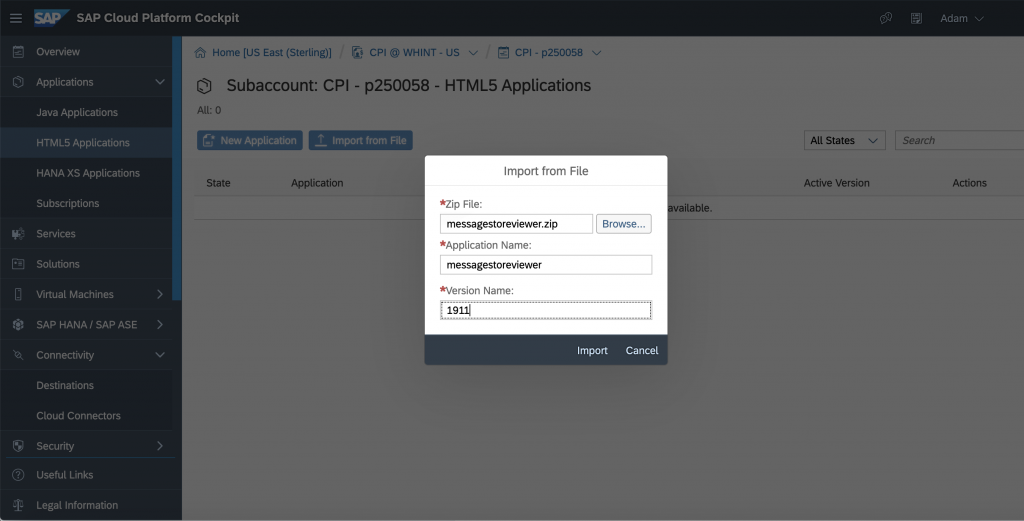Open the notifications list icon in header
Image resolution: width=1024 pixels, height=521 pixels.
click(x=916, y=18)
